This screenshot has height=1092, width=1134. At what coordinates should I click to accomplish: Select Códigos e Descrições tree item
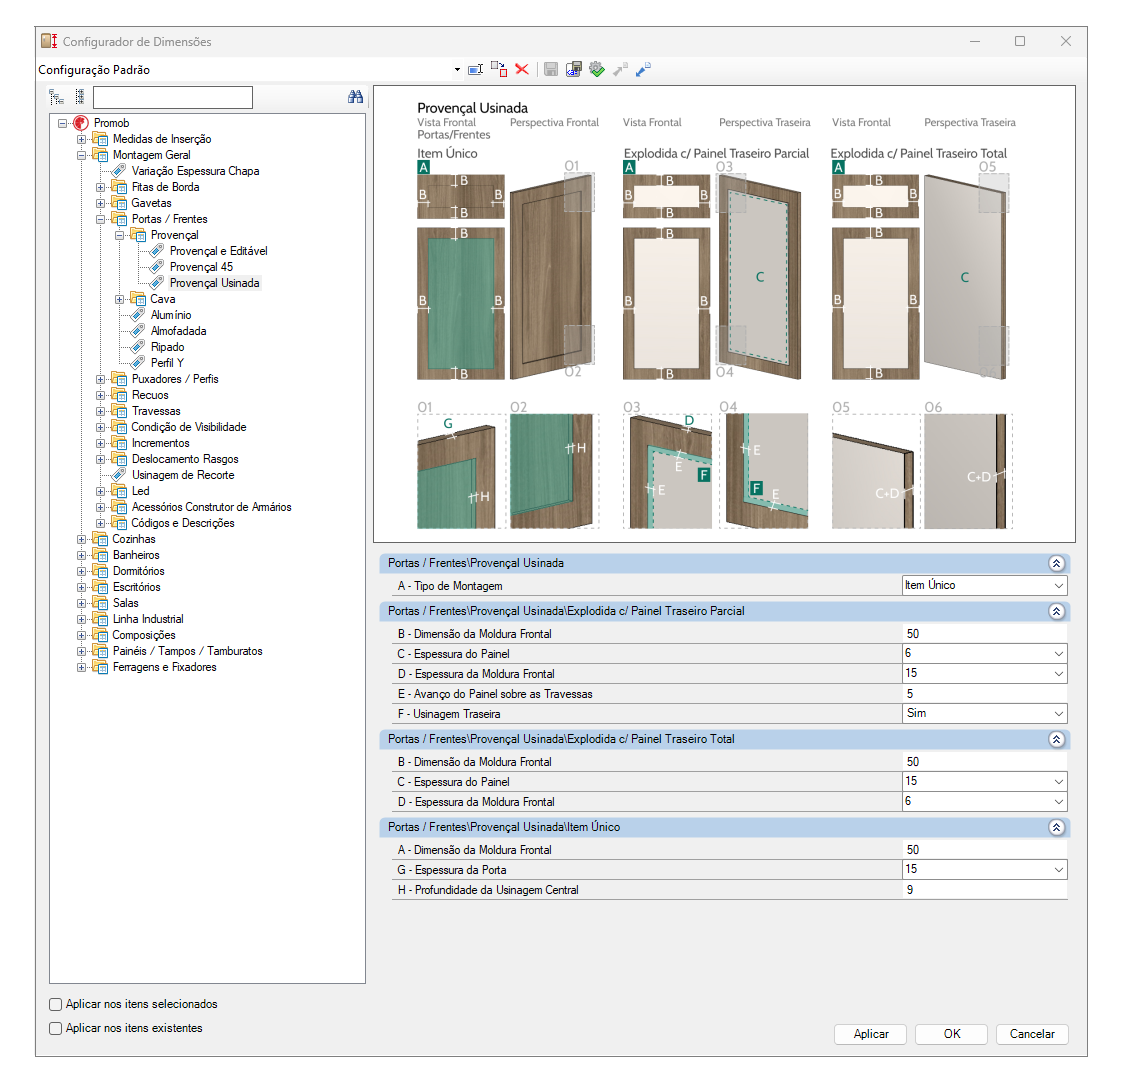click(x=183, y=523)
